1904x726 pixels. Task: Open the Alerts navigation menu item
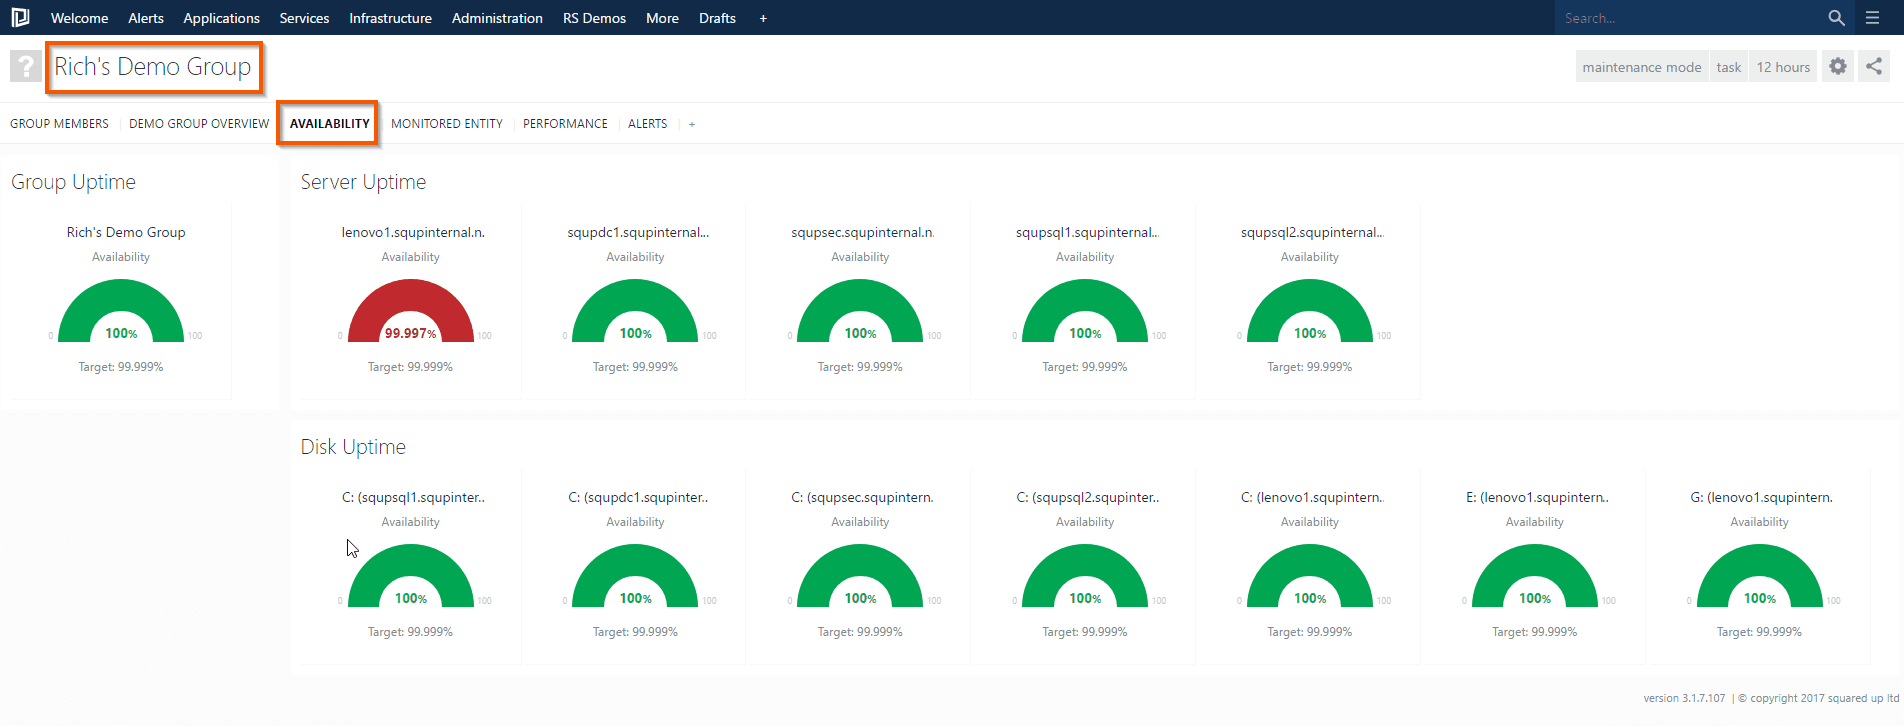[x=146, y=18]
